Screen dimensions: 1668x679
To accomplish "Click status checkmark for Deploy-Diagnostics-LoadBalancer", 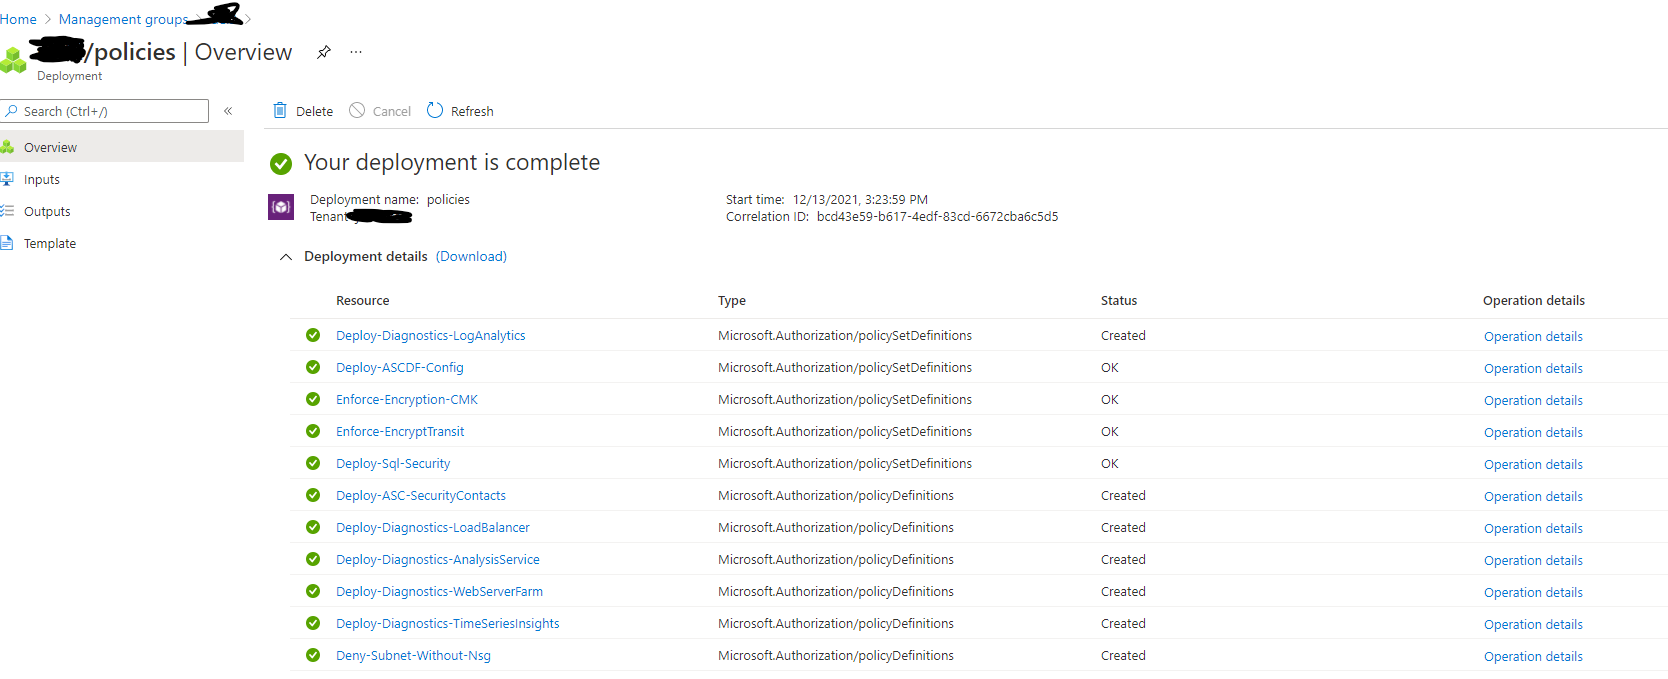I will (x=313, y=527).
